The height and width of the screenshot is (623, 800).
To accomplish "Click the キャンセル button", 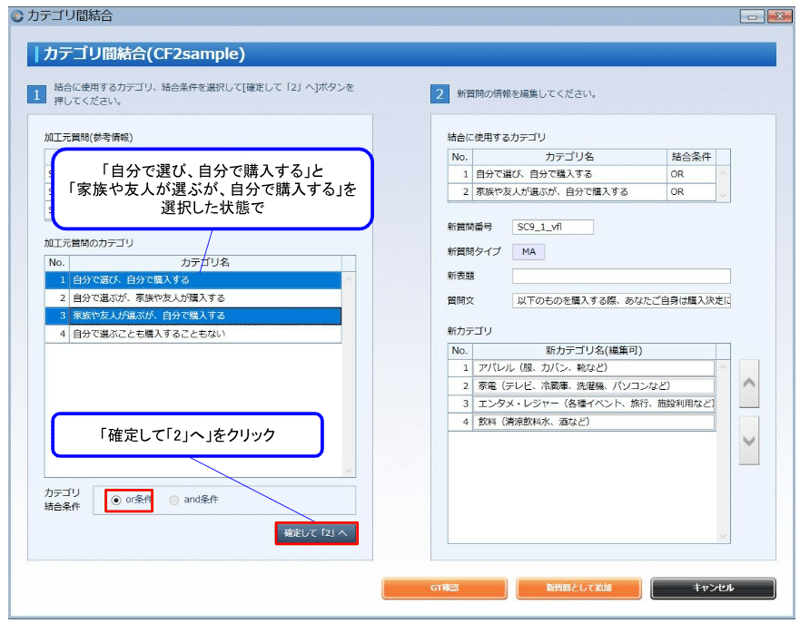I will point(712,588).
